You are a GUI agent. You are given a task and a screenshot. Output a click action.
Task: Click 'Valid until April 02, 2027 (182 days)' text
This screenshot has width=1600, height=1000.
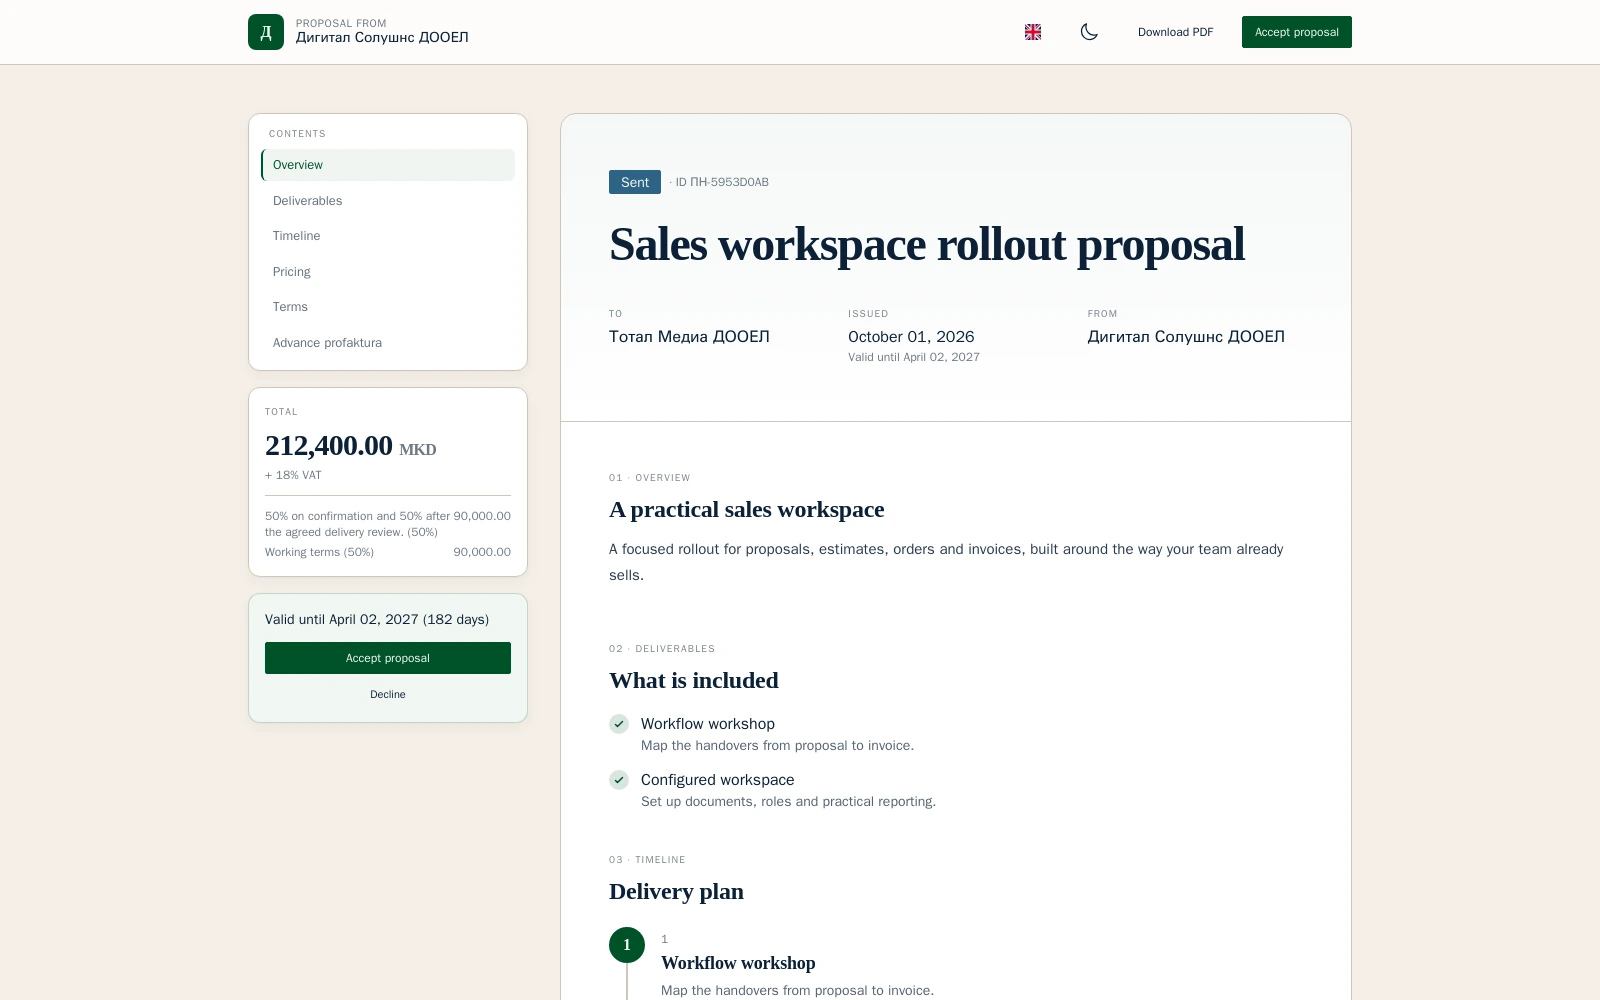[377, 620]
